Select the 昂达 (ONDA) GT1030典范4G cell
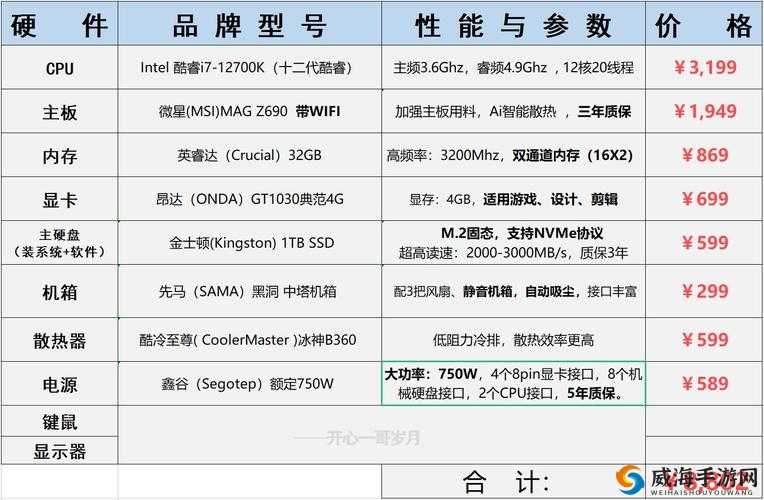Viewport: 764px width, 500px height. pyautogui.click(x=249, y=199)
